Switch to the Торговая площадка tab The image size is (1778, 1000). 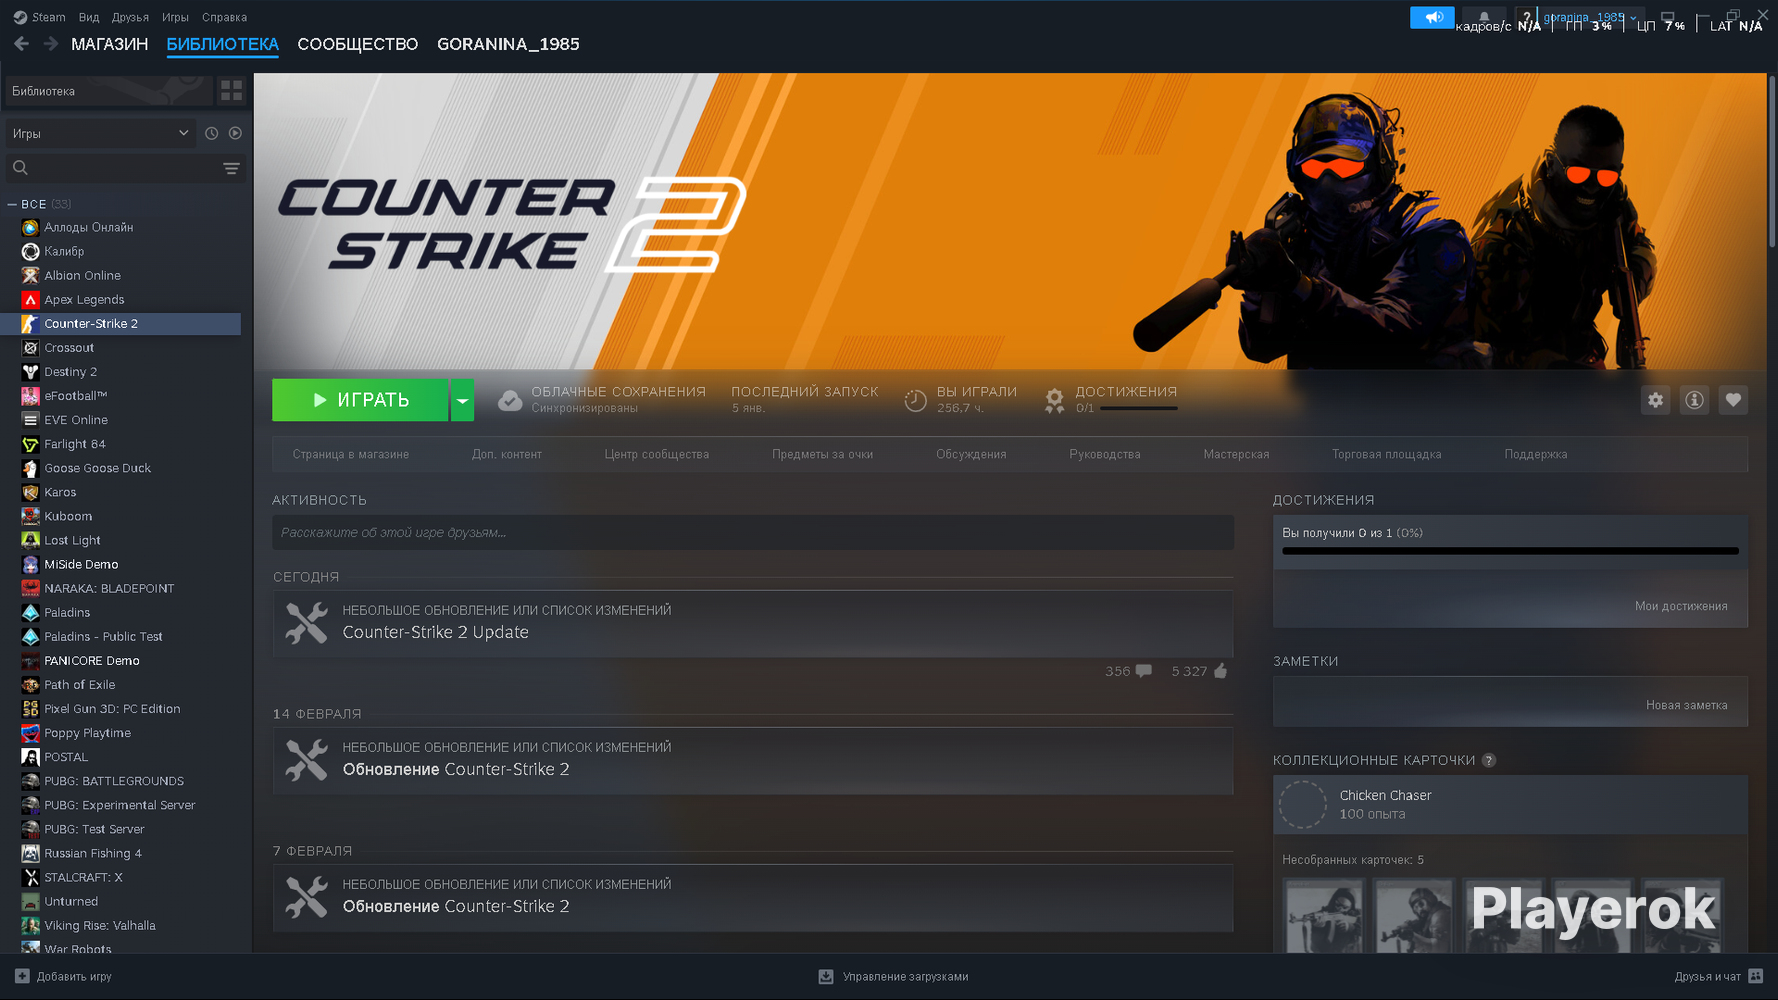click(x=1386, y=454)
